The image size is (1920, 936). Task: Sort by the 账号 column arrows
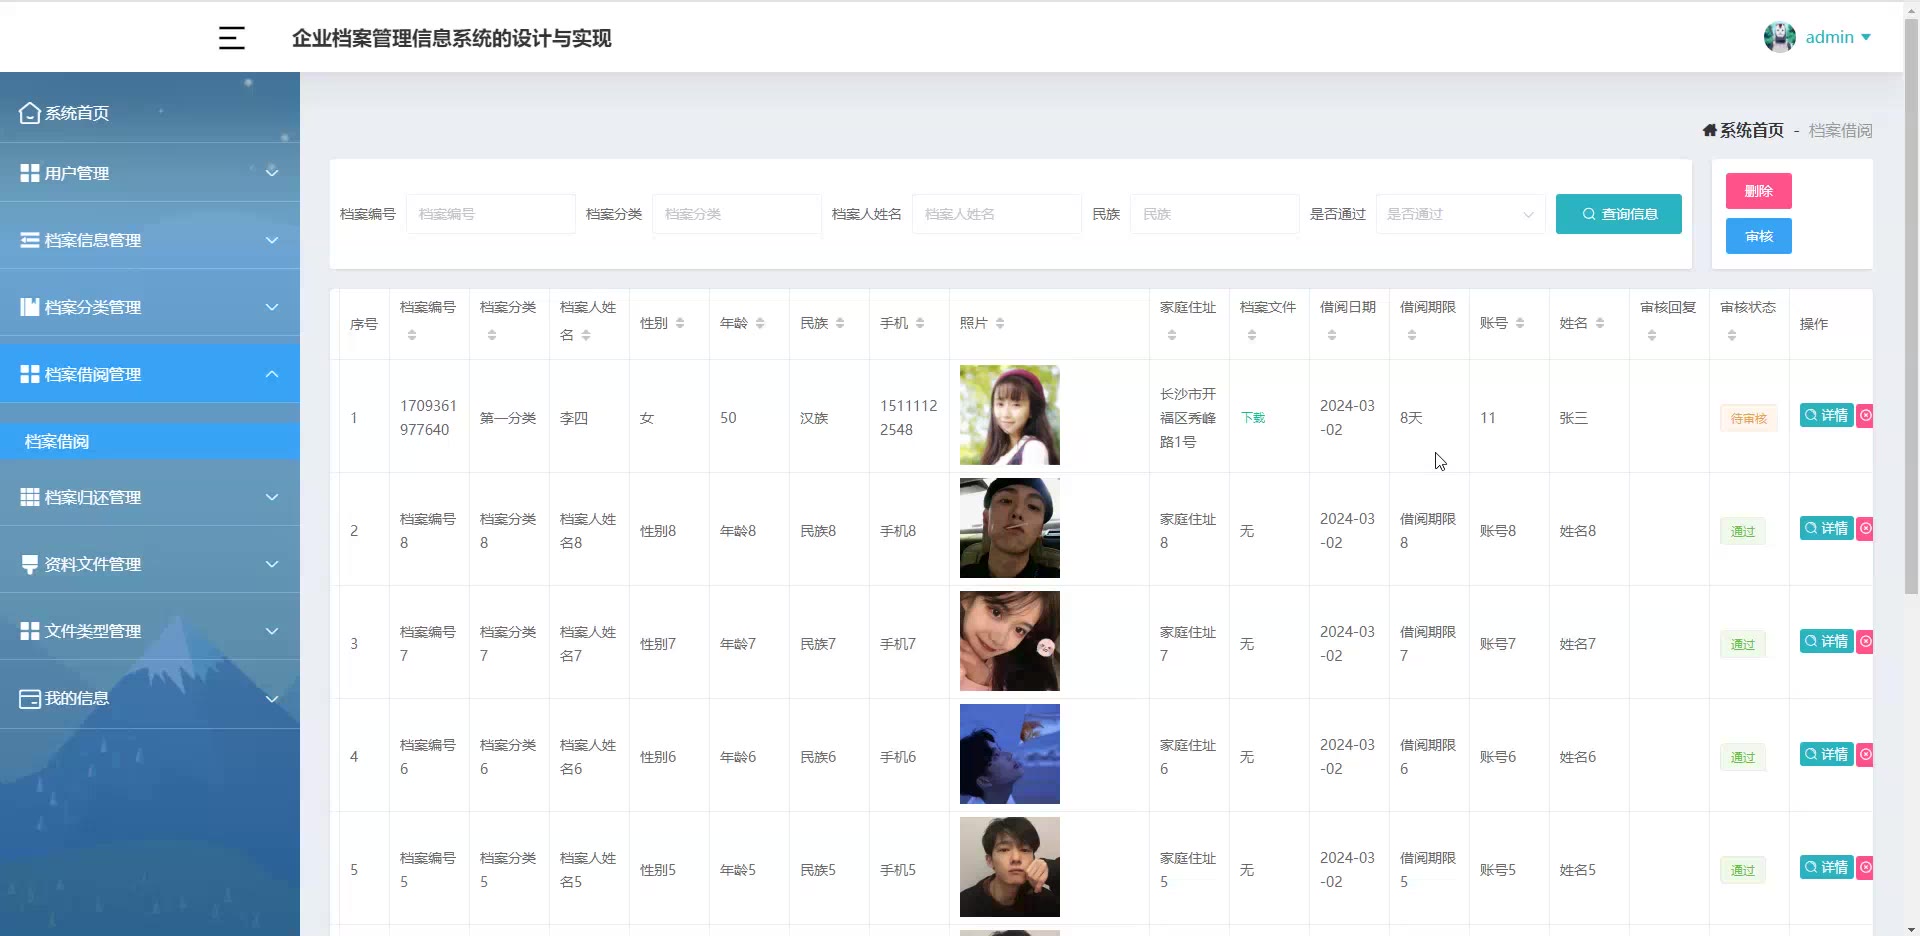1520,323
